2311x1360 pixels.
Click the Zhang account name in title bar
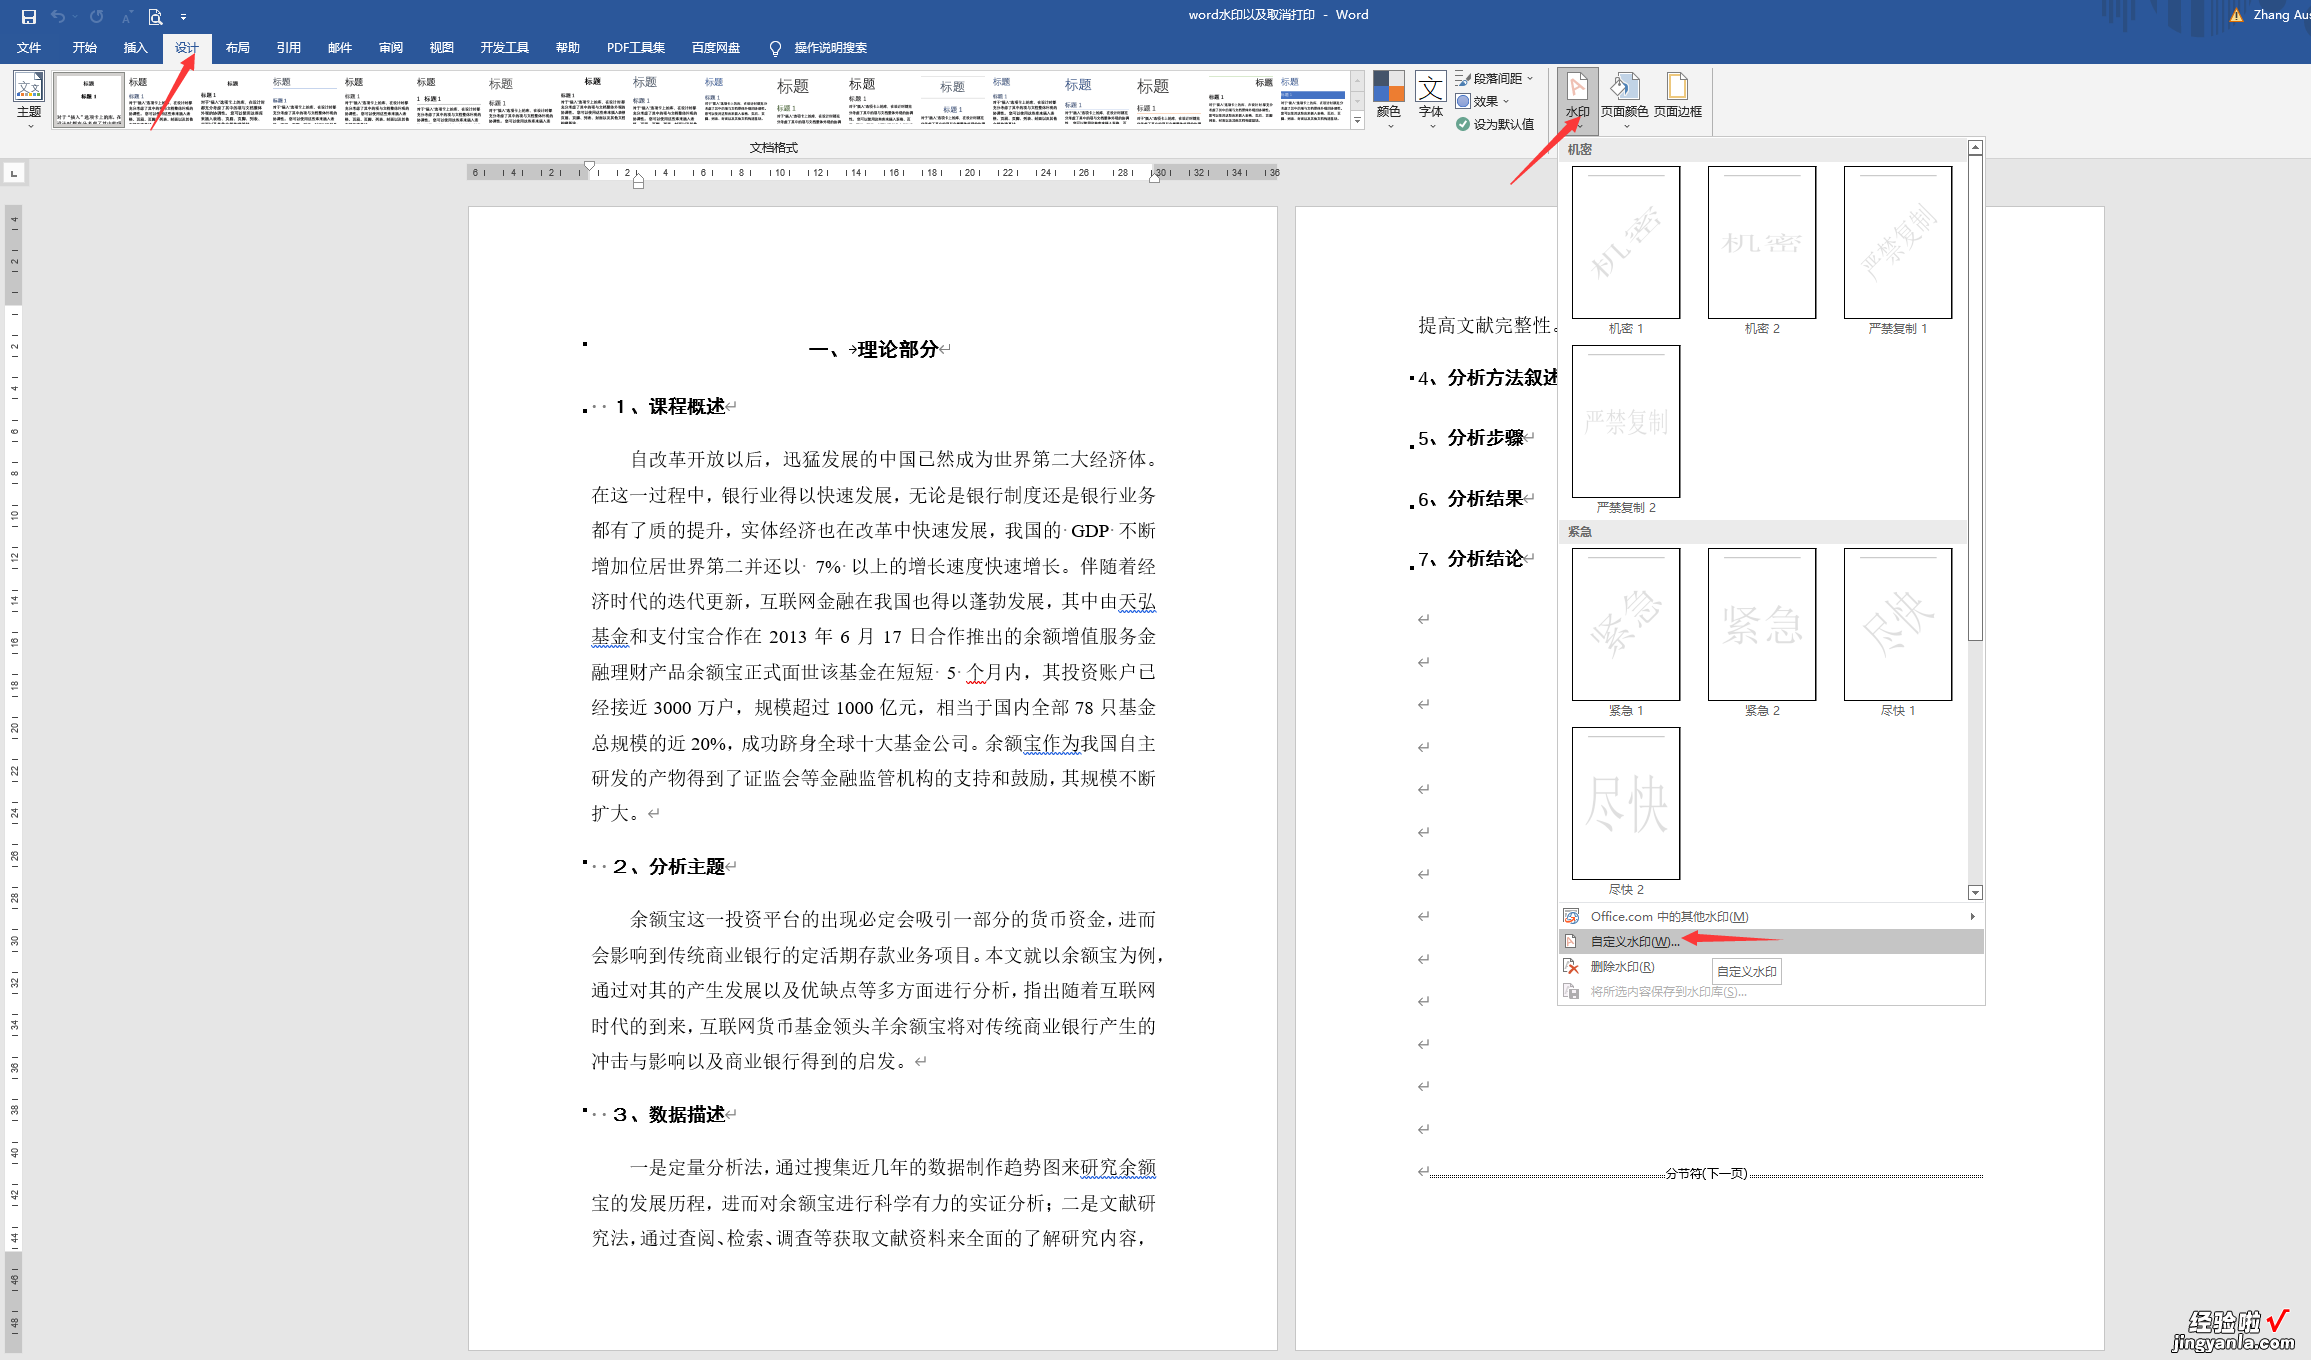coord(2280,15)
